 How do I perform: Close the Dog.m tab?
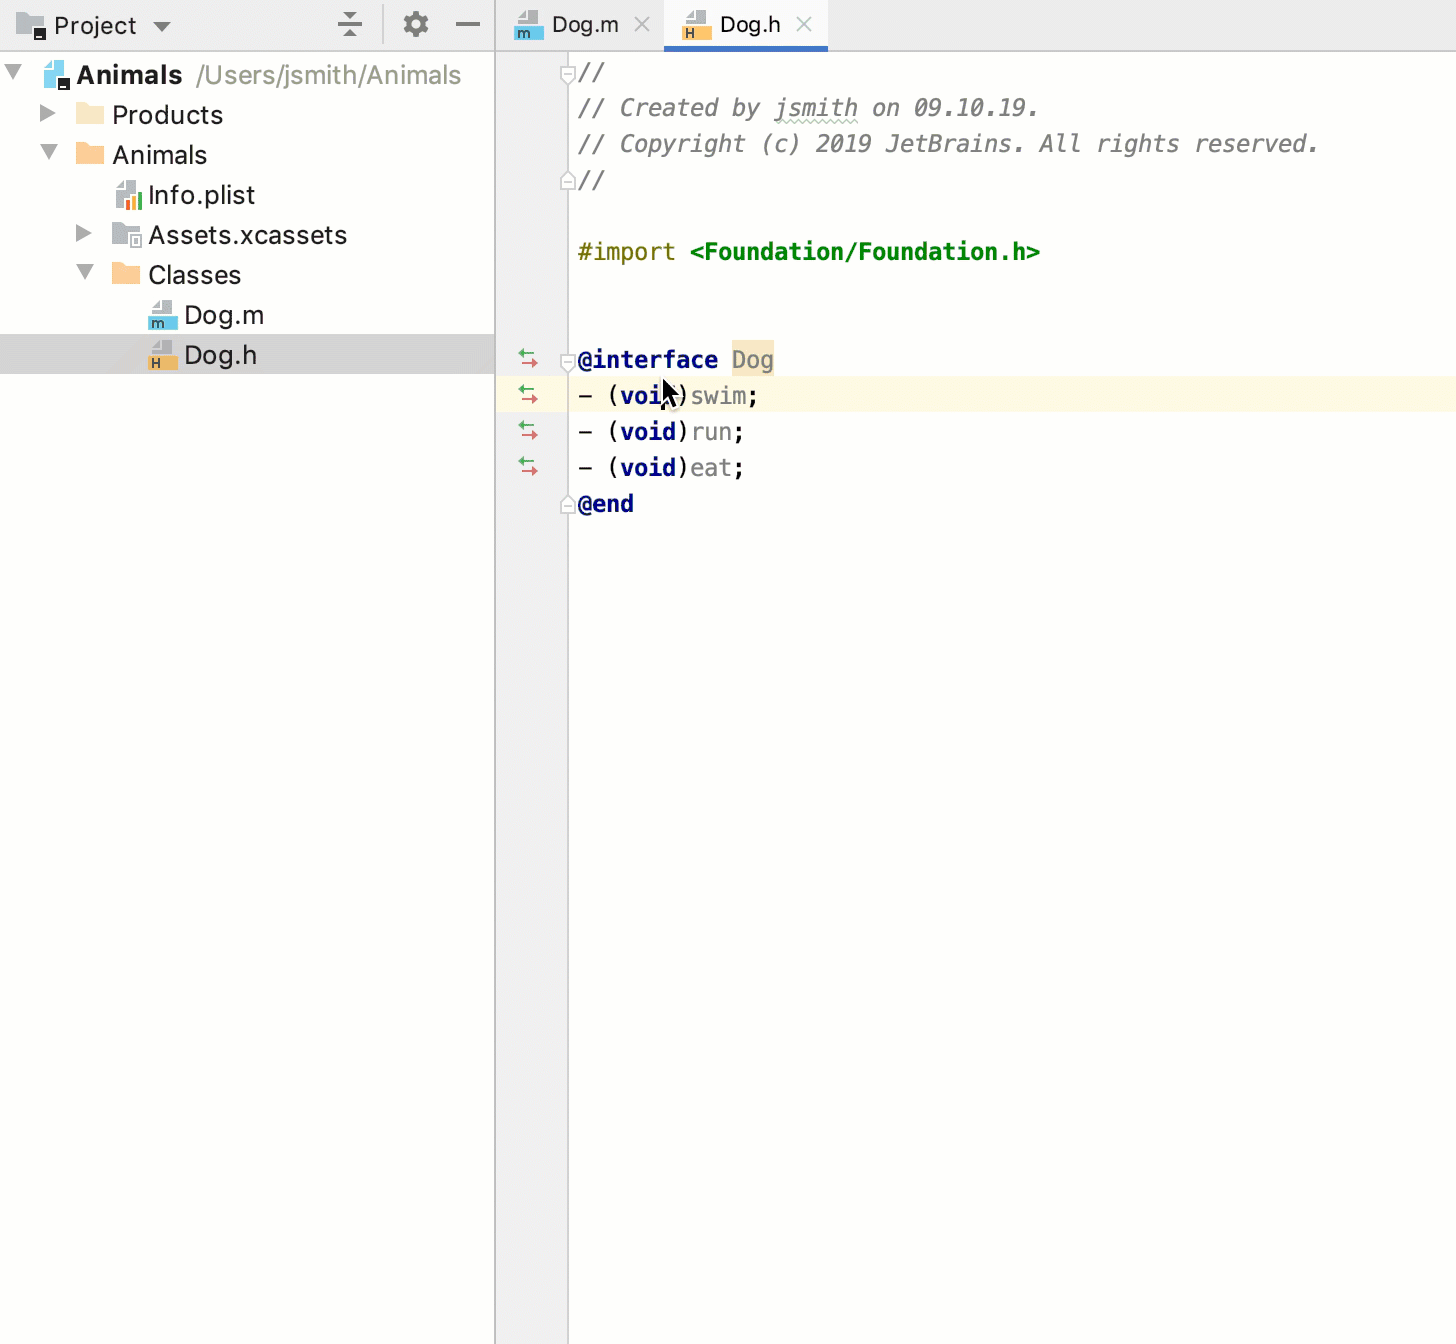click(641, 24)
